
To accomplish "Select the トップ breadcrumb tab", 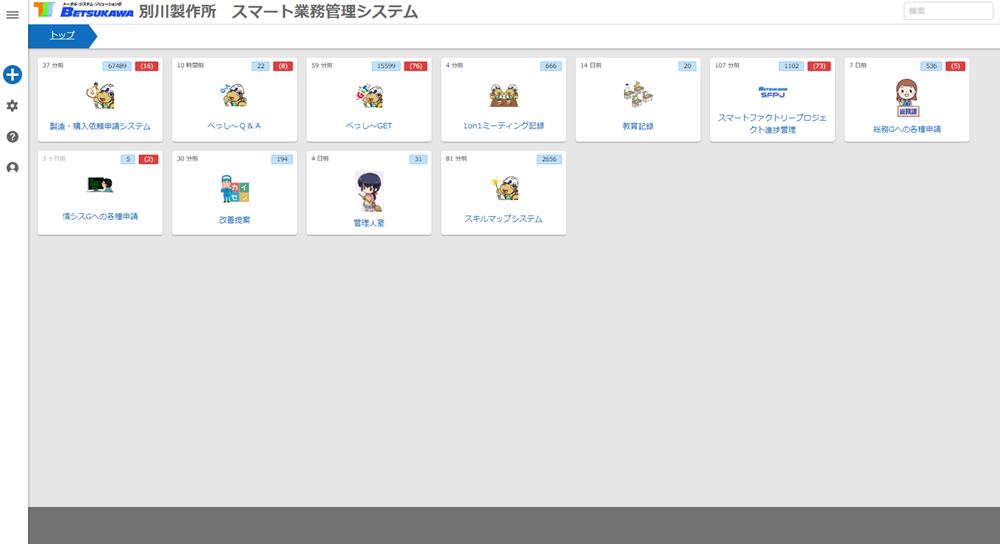I will 62,36.
